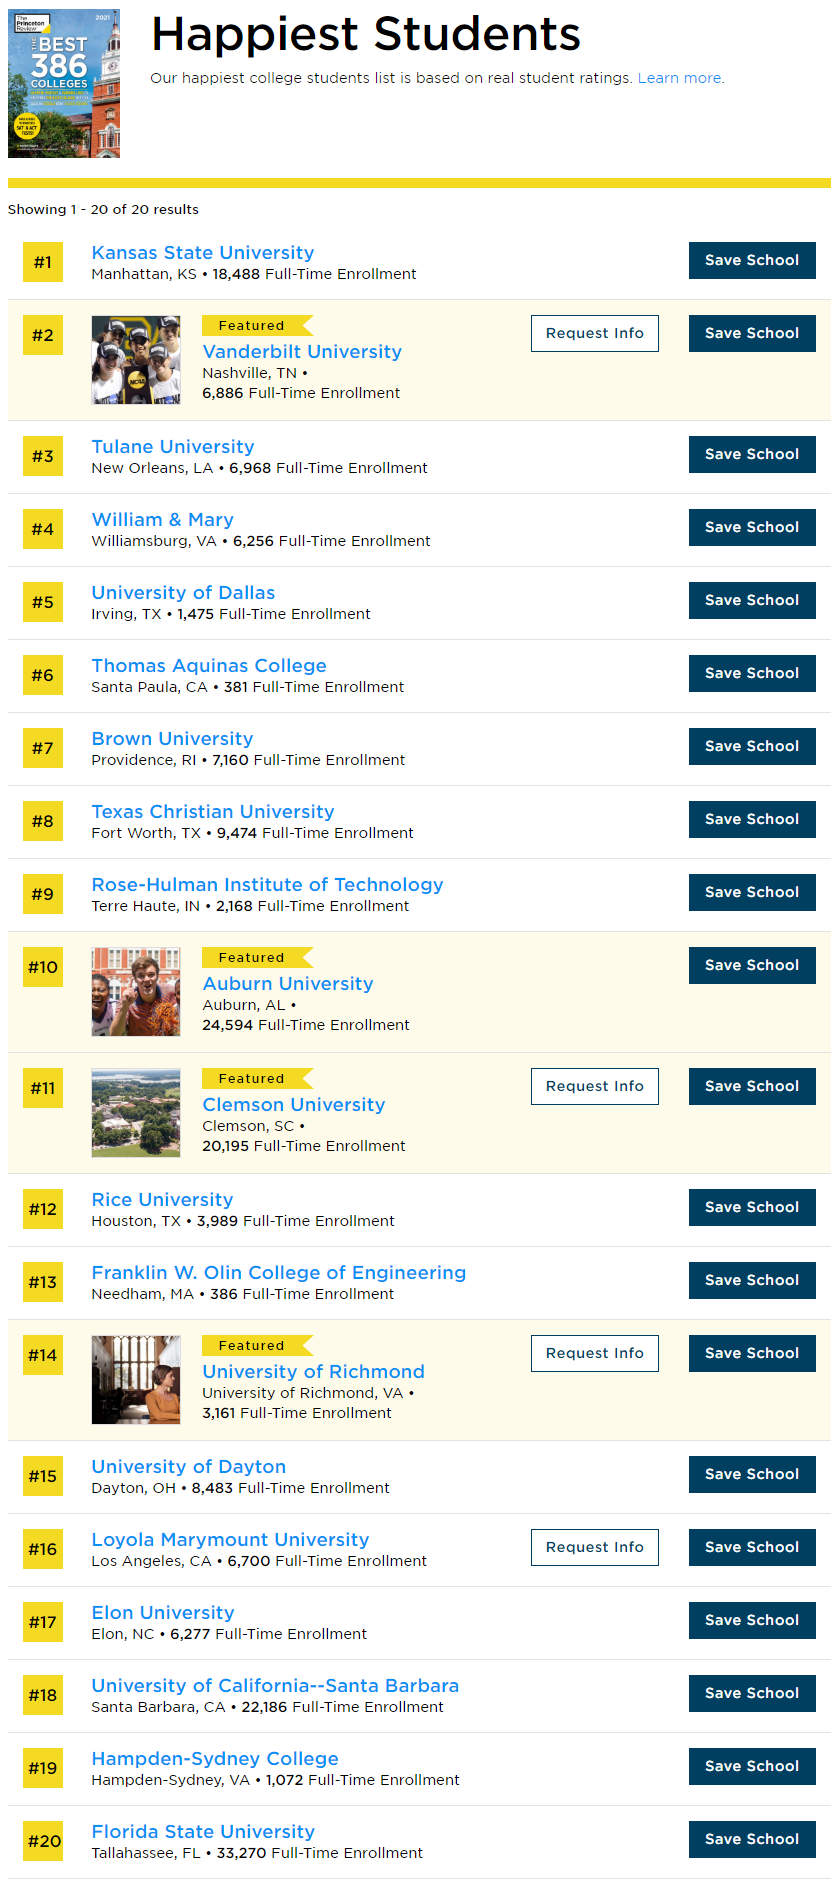Request info for Clemson University
Screen dimensions: 839x1894
(595, 1086)
